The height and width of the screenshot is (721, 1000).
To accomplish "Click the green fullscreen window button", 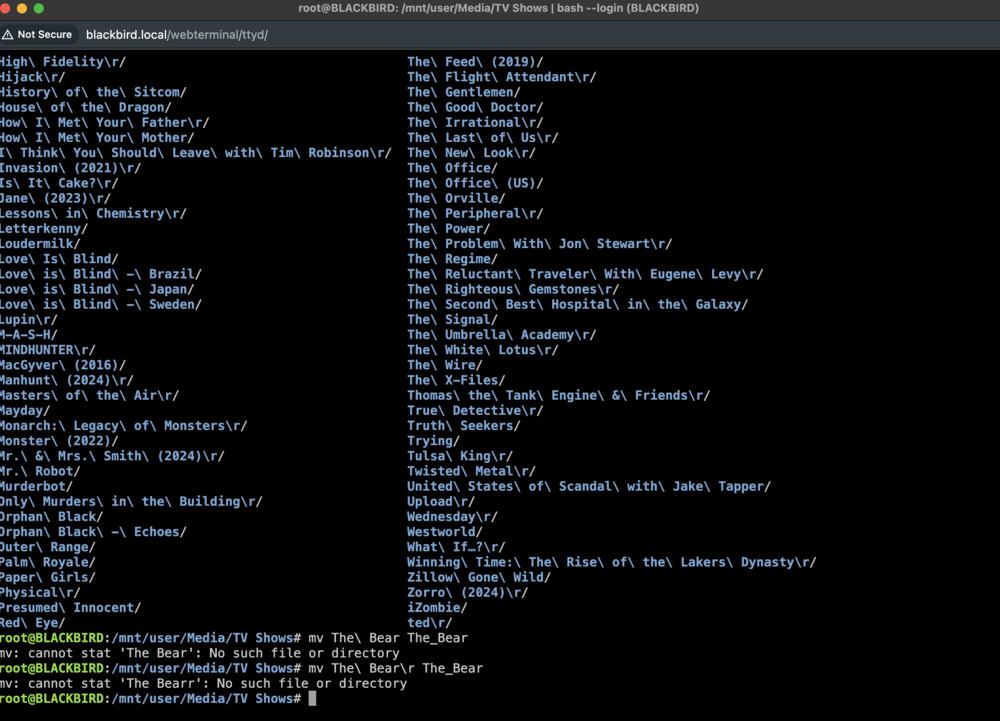I will point(39,8).
